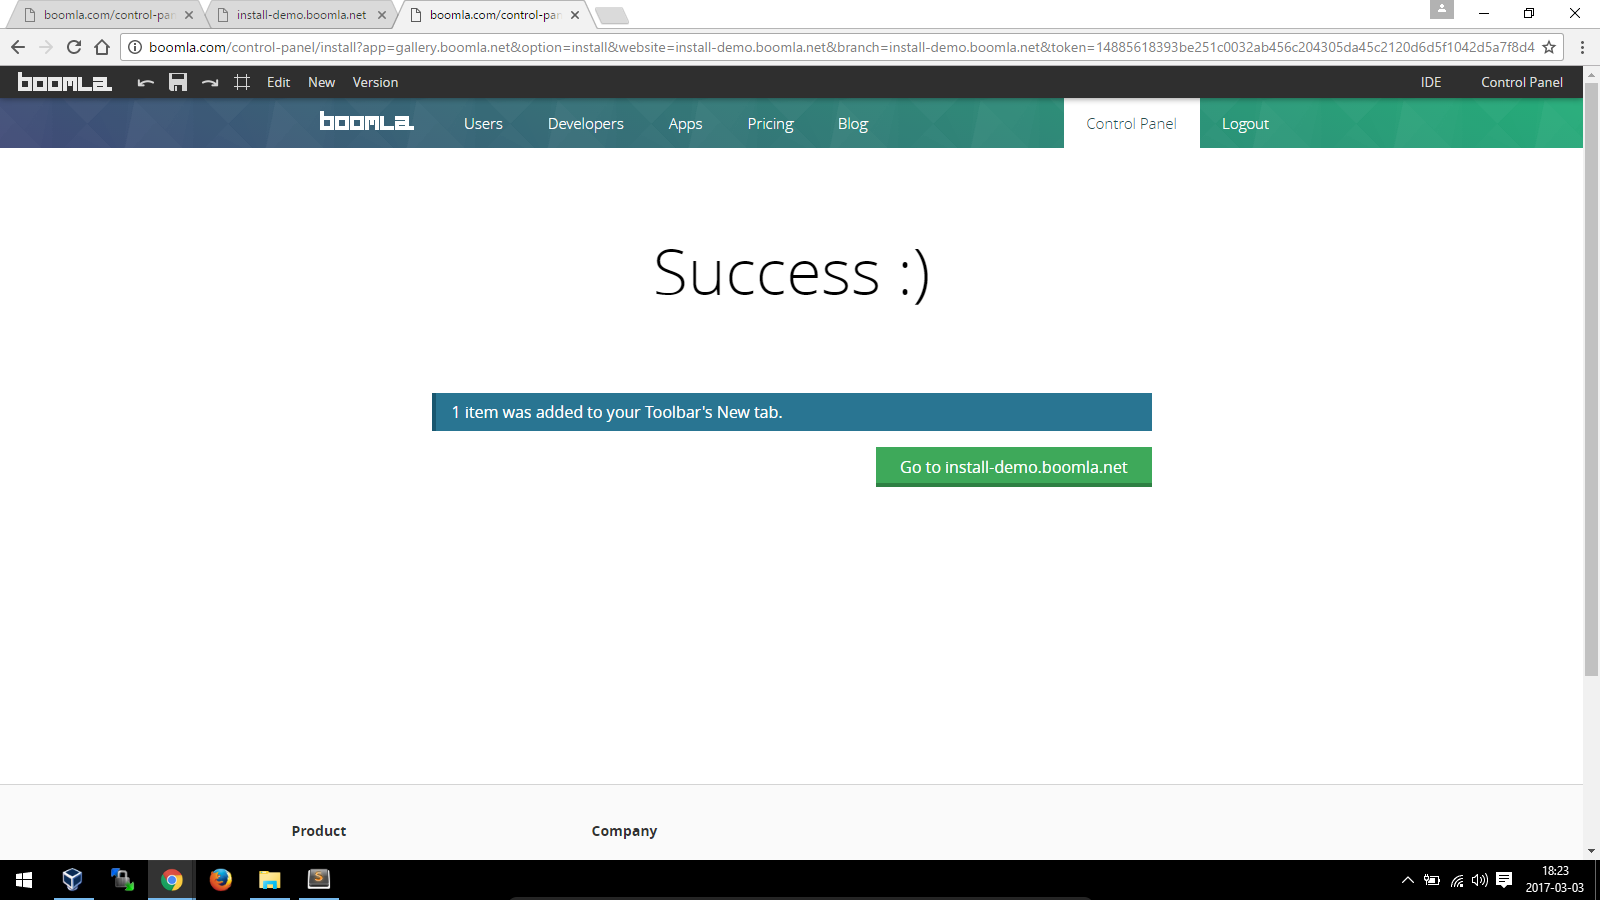The width and height of the screenshot is (1600, 900).
Task: Open the New menu in Boomla toolbar
Action: (x=321, y=82)
